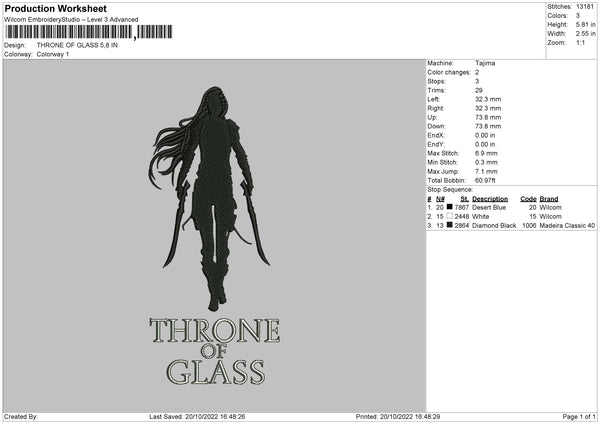The width and height of the screenshot is (600, 424).
Task: Click the THRONE OF GLASS embroidered lettering
Action: [x=215, y=351]
